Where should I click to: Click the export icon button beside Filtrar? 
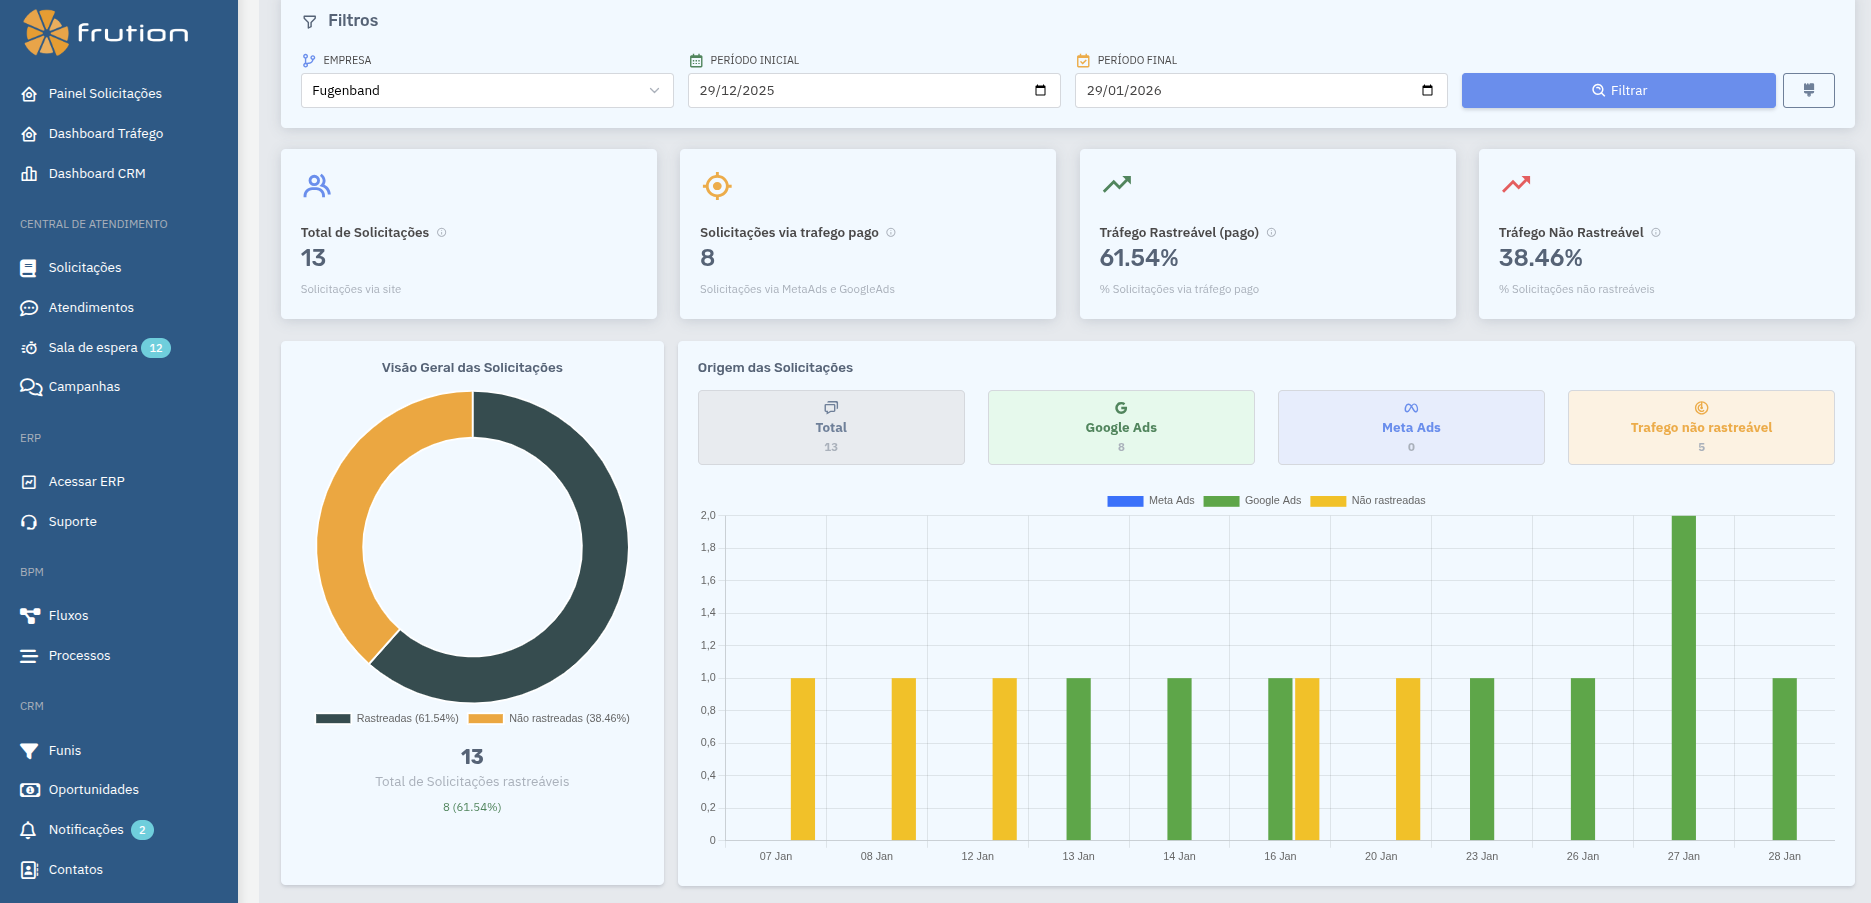[1808, 90]
